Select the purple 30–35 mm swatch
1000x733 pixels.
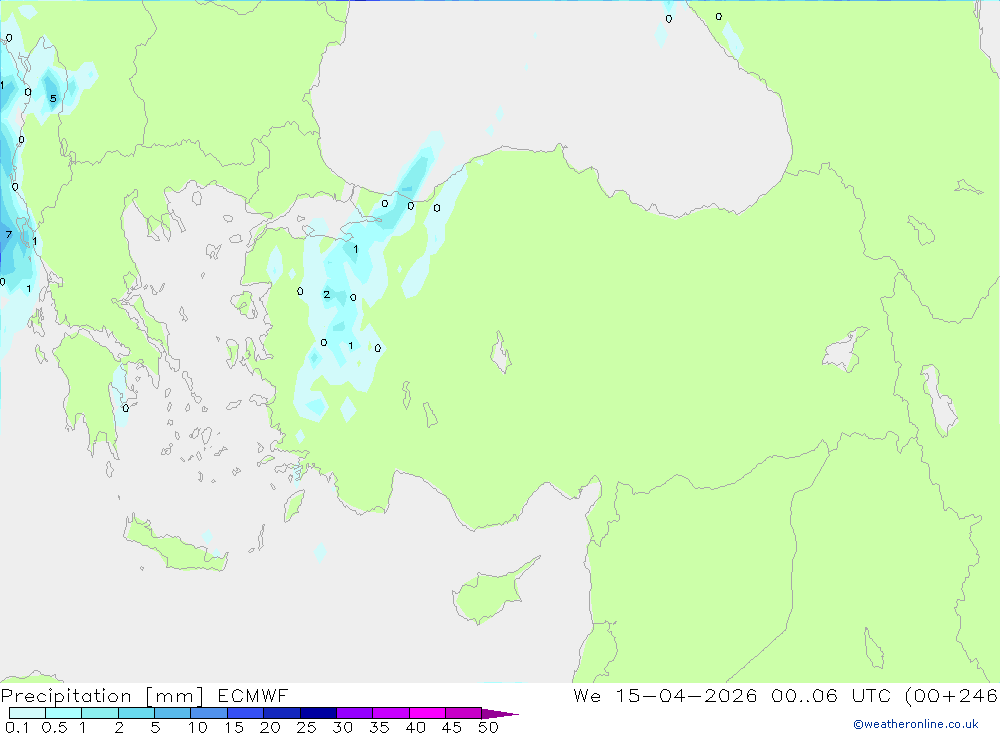tap(355, 713)
